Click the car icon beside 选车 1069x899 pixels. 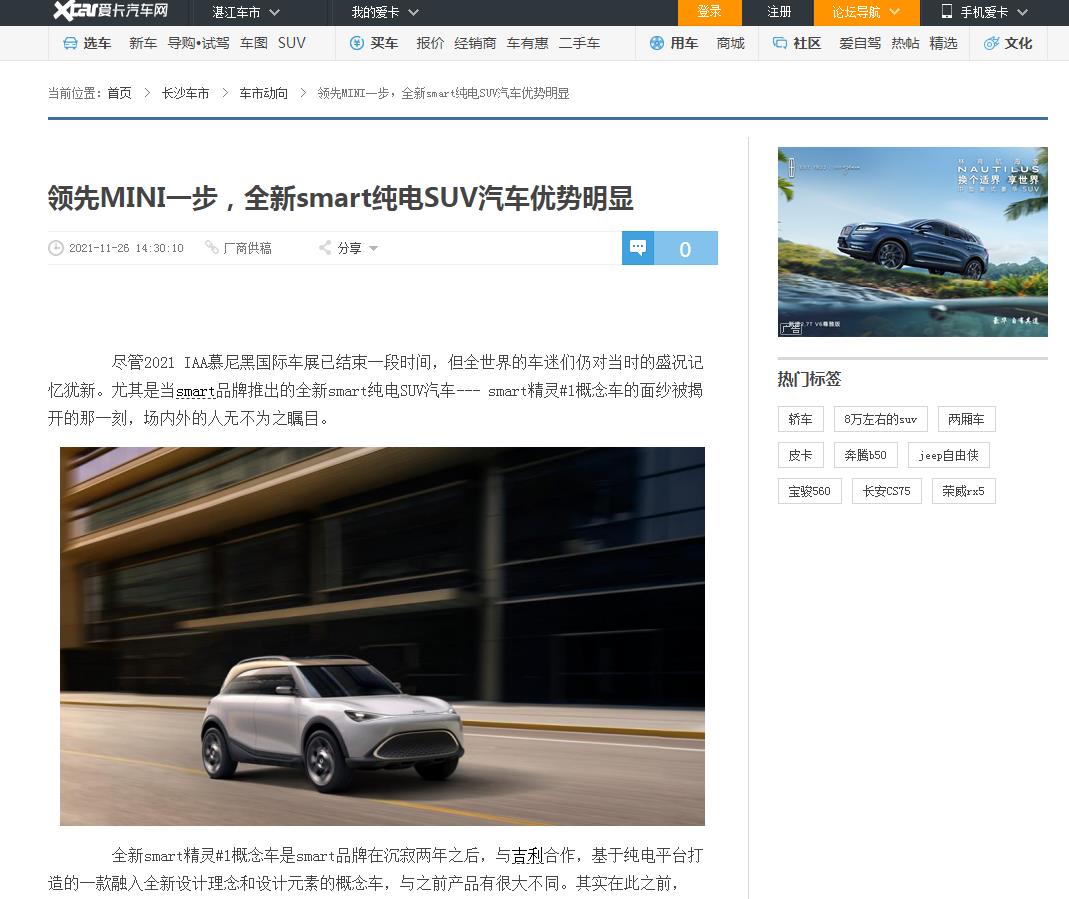pyautogui.click(x=70, y=44)
